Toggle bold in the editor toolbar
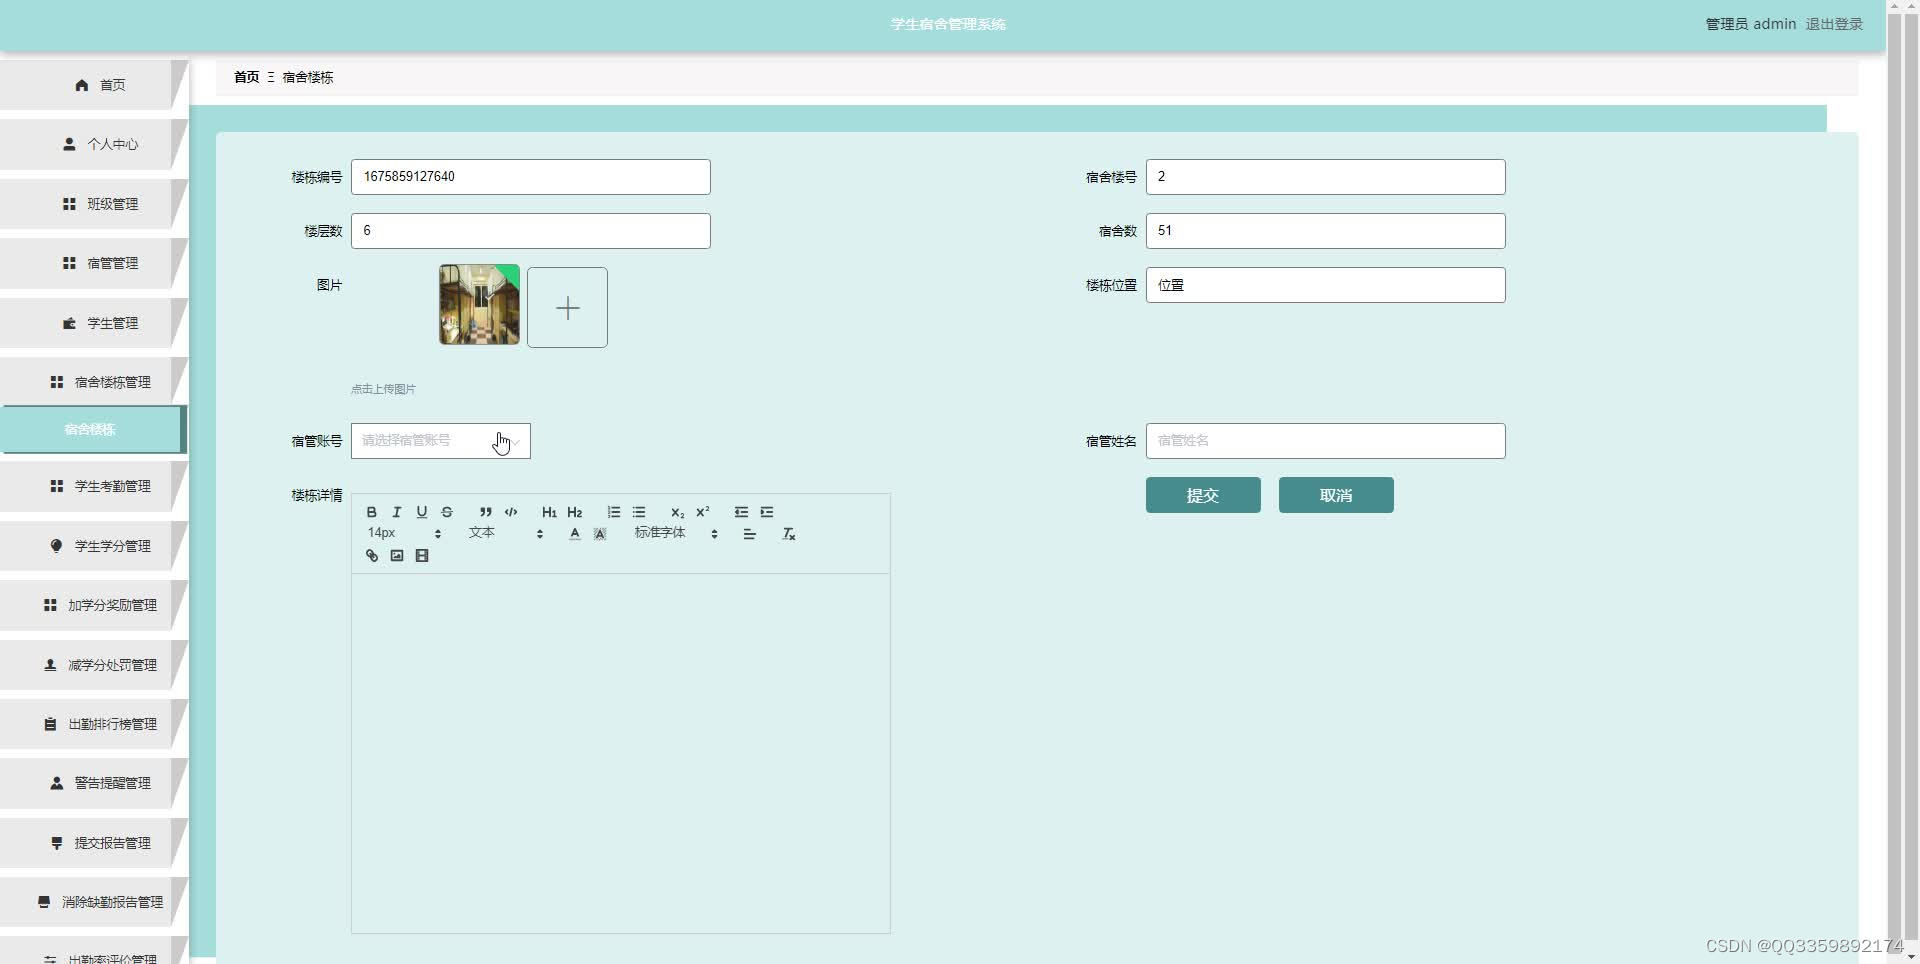The image size is (1920, 964). coord(372,512)
